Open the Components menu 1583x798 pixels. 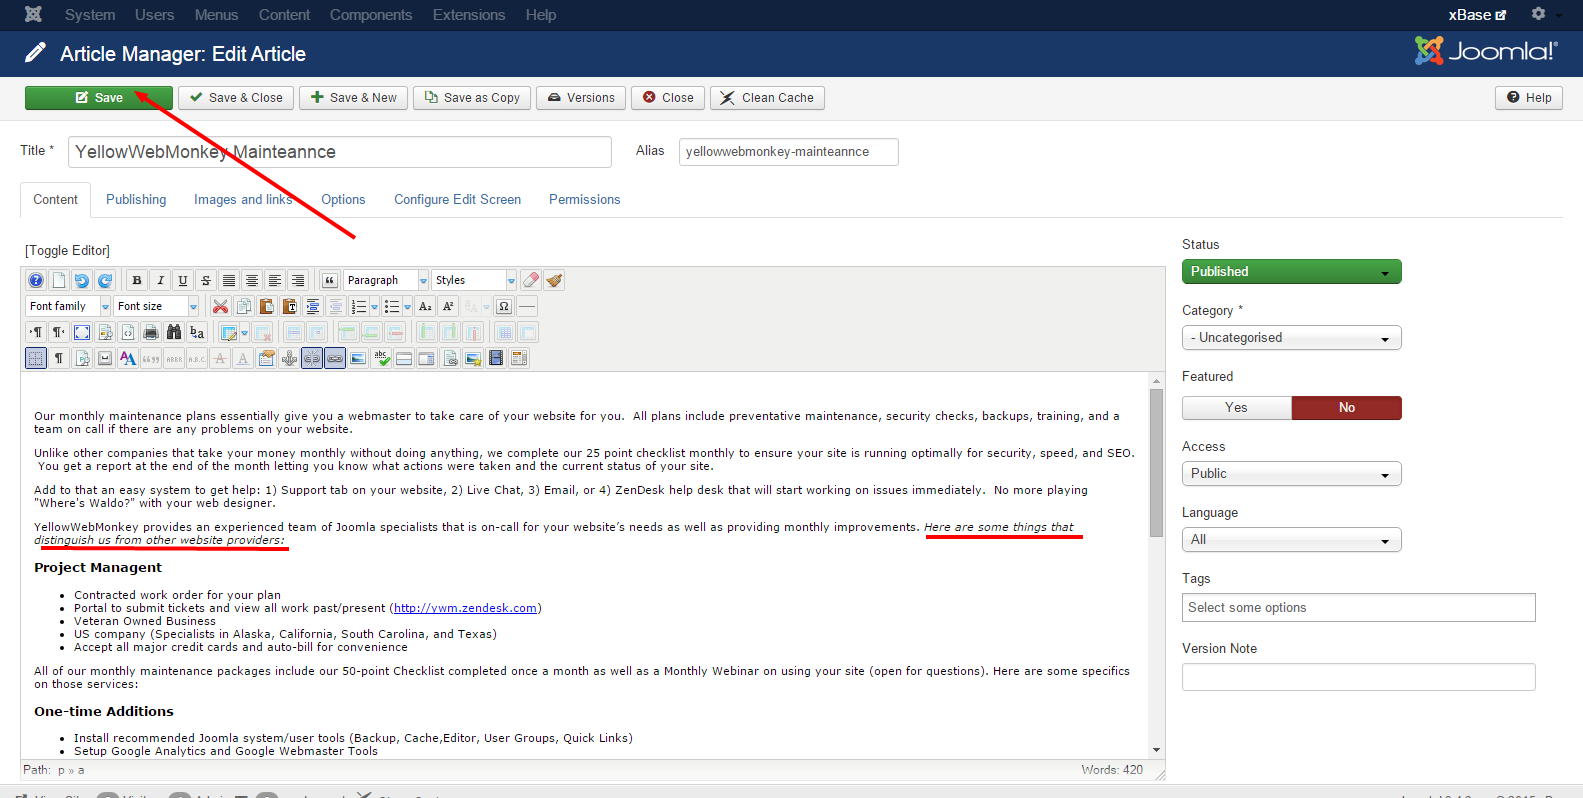coord(371,15)
